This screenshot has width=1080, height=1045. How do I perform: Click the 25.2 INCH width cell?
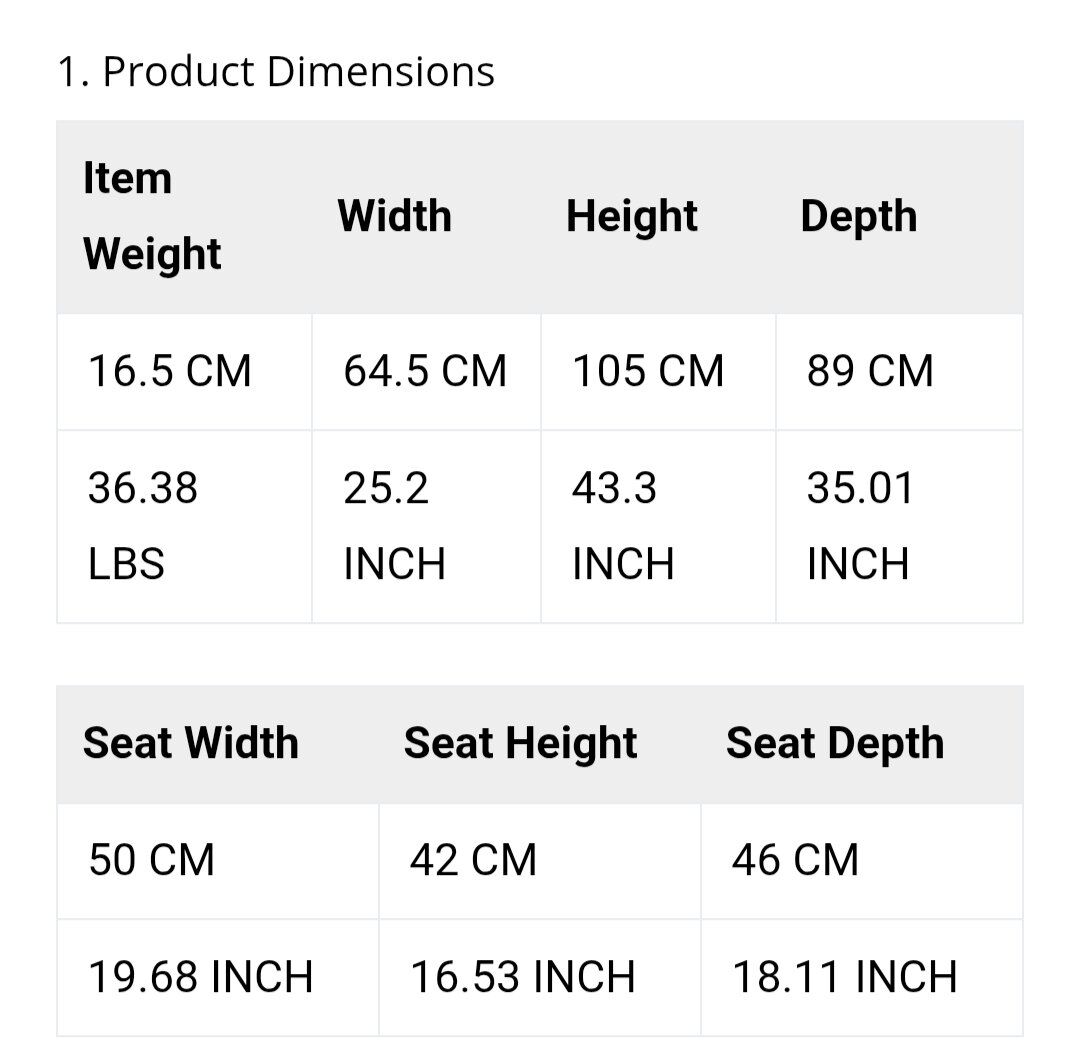click(x=394, y=526)
